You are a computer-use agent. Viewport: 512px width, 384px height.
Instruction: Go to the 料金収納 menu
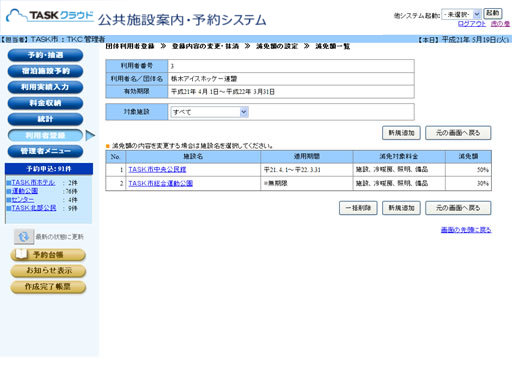coord(45,103)
